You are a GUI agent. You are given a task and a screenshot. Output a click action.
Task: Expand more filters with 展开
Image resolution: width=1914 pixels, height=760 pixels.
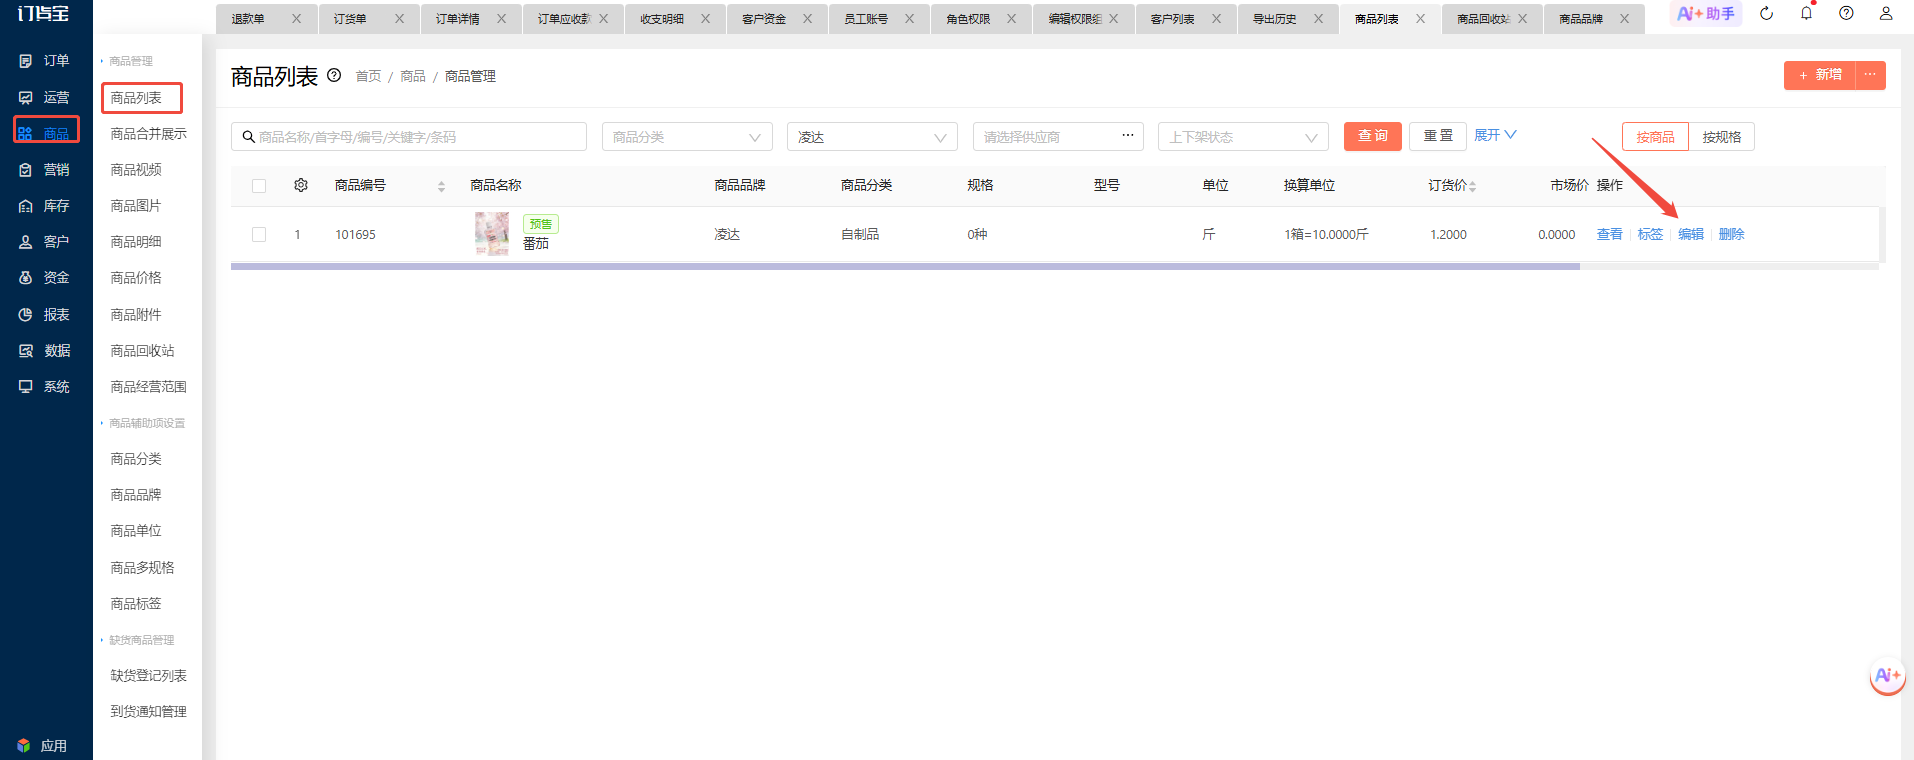click(x=1495, y=135)
